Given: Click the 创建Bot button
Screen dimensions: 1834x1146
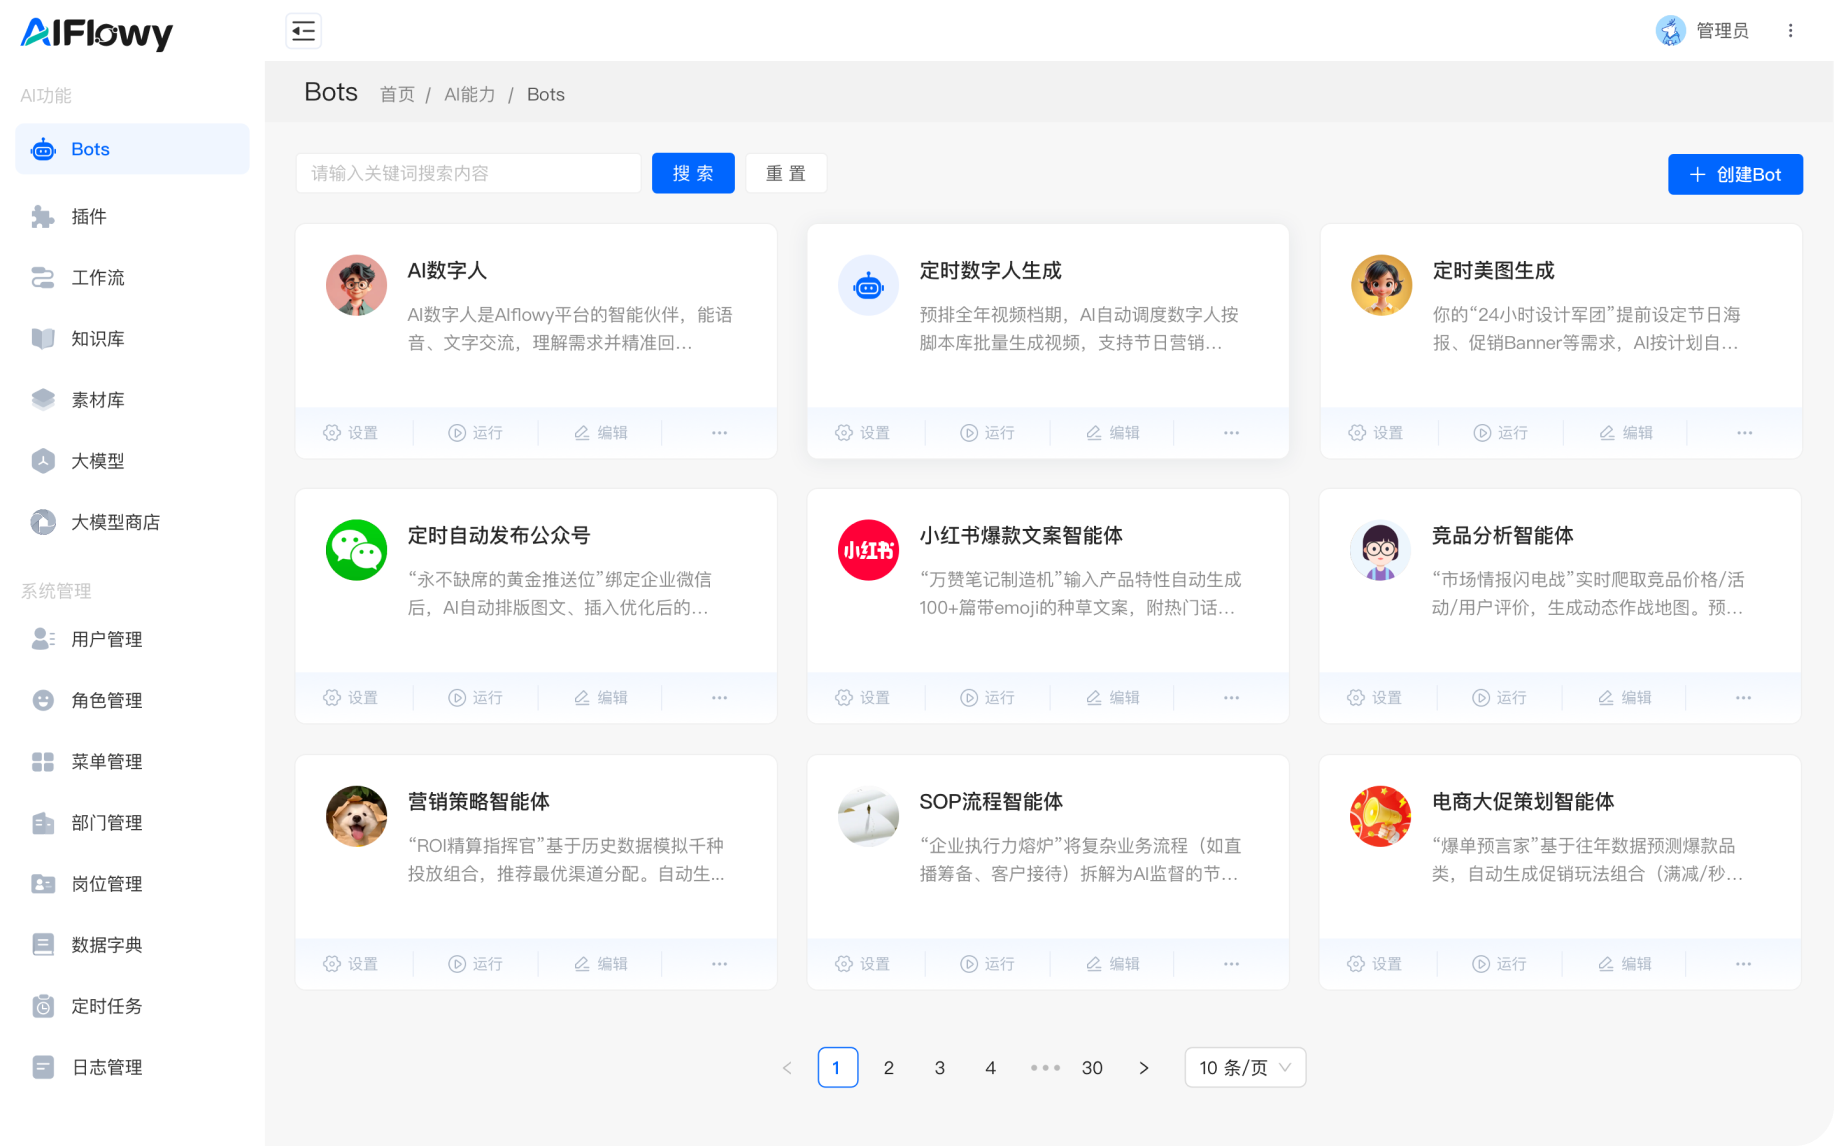Looking at the screenshot, I should click(x=1735, y=174).
